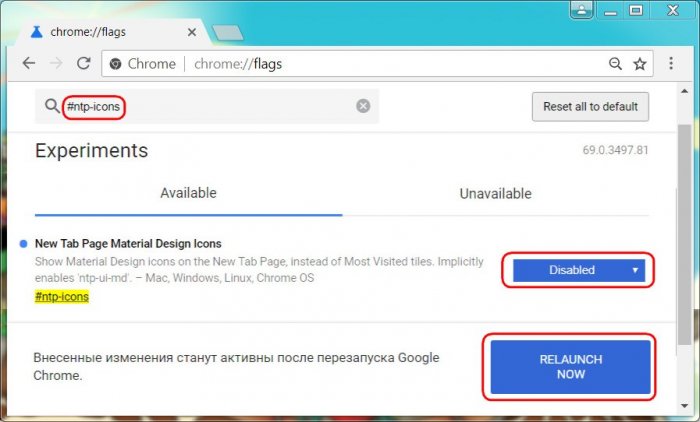The width and height of the screenshot is (700, 422).
Task: Click the forward navigation arrow
Action: point(56,63)
